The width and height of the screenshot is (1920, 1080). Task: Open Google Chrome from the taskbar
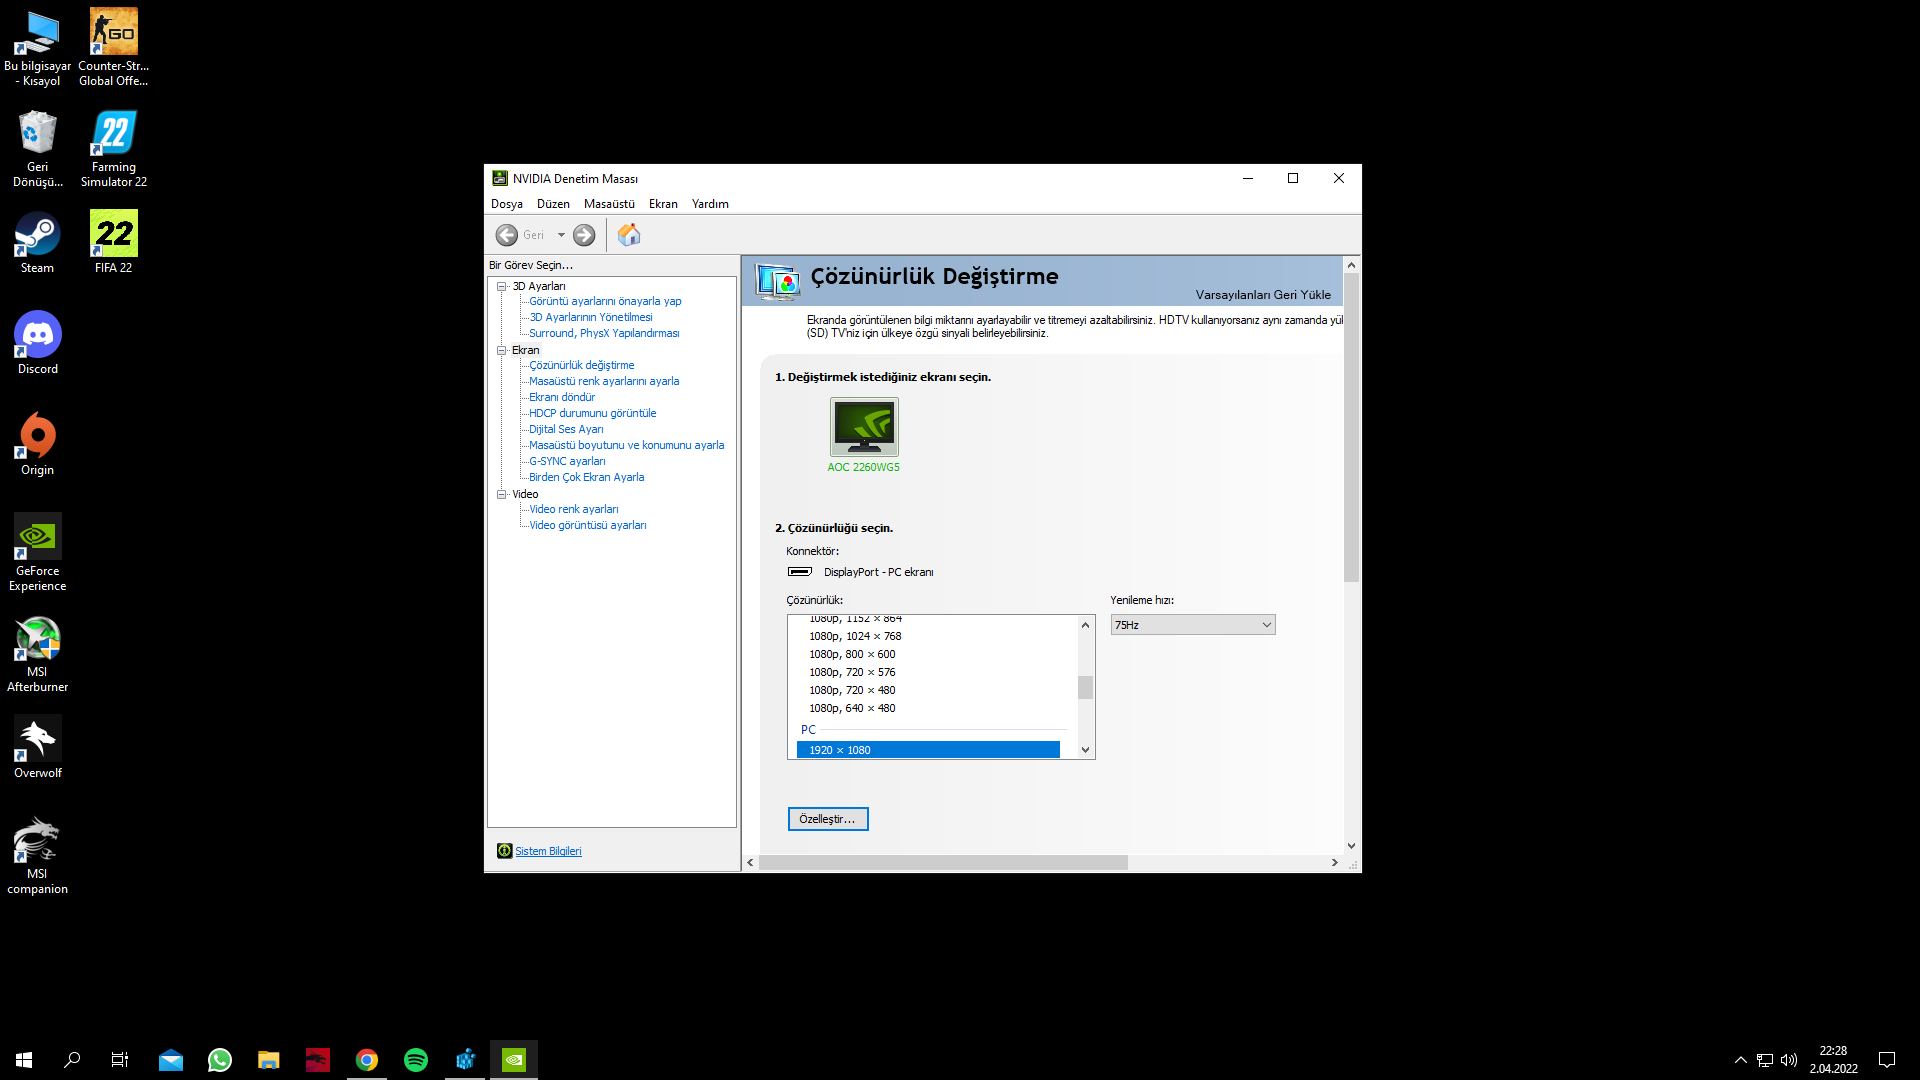coord(367,1060)
